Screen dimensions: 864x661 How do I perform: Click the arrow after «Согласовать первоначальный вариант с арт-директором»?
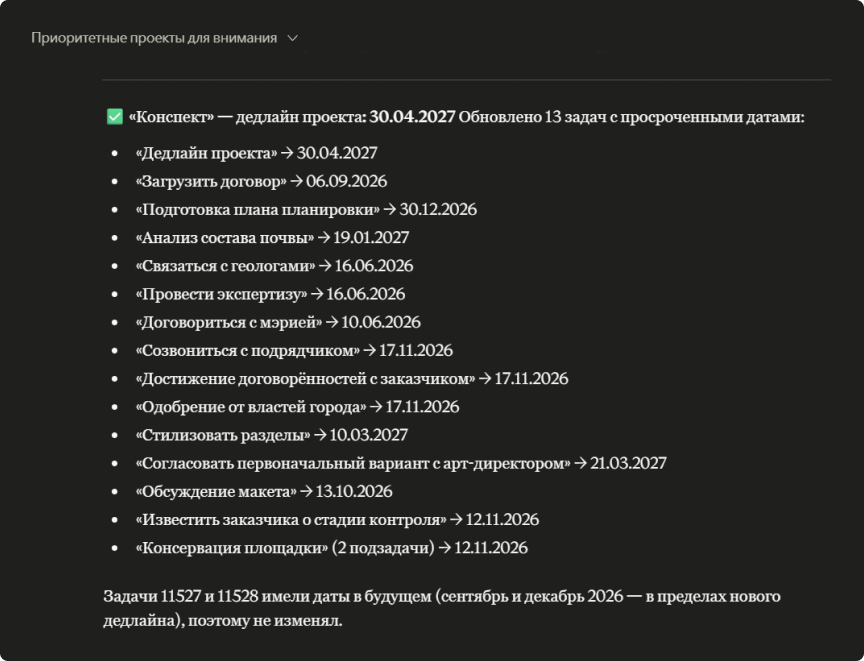point(580,463)
